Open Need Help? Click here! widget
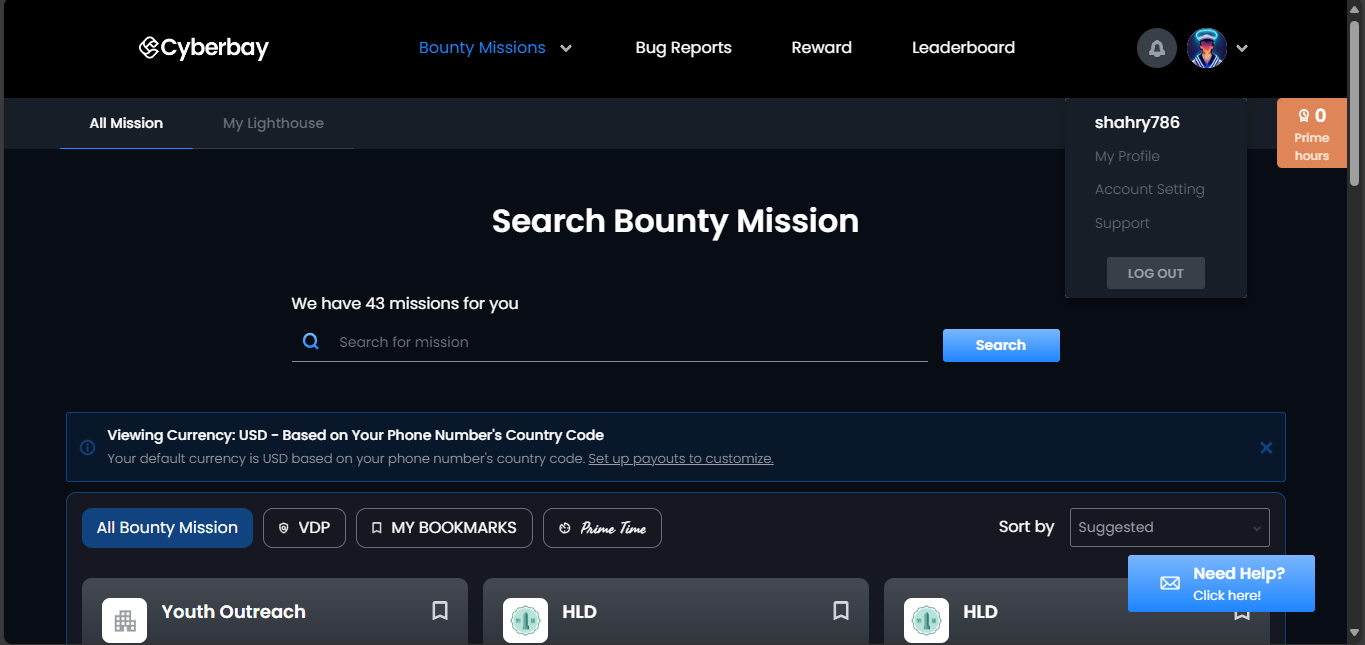The width and height of the screenshot is (1365, 645). point(1221,583)
